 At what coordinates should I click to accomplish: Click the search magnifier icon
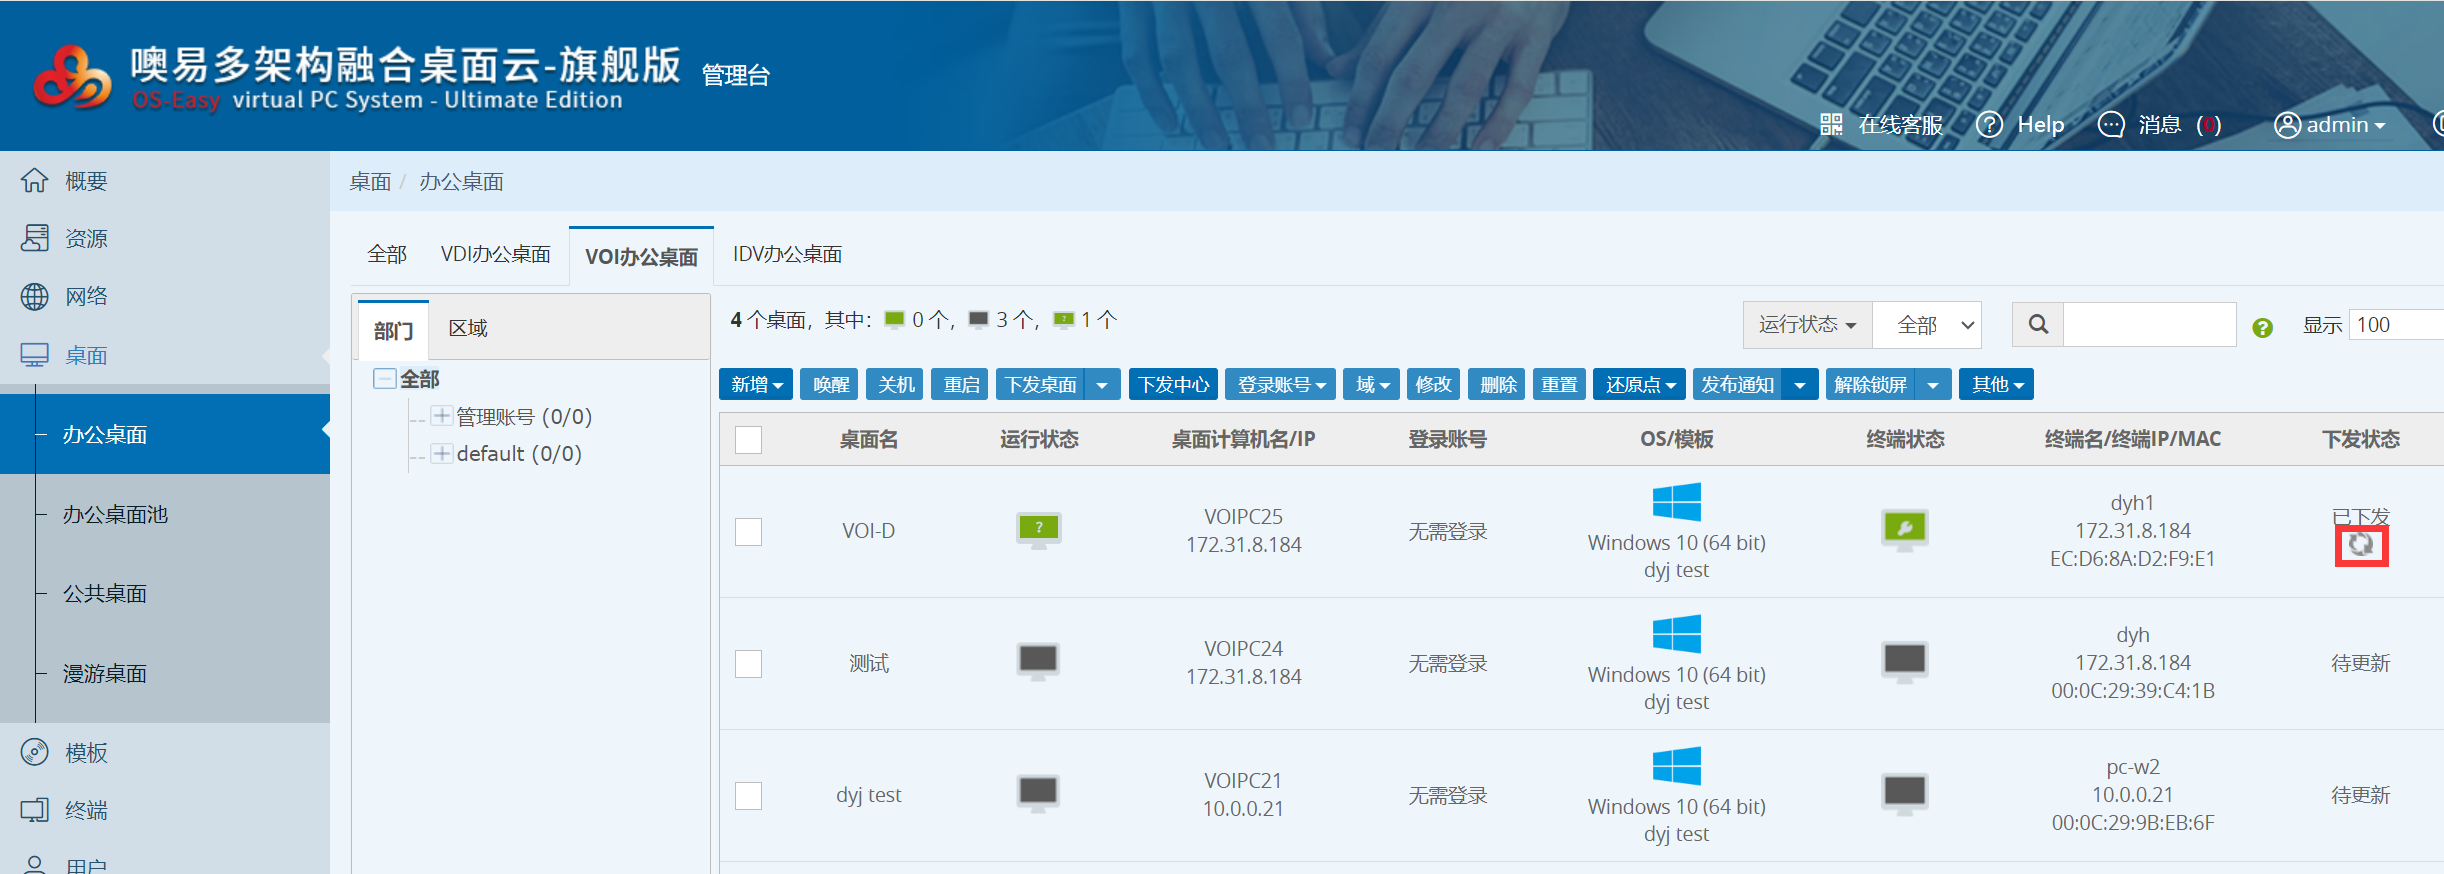coord(2037,325)
